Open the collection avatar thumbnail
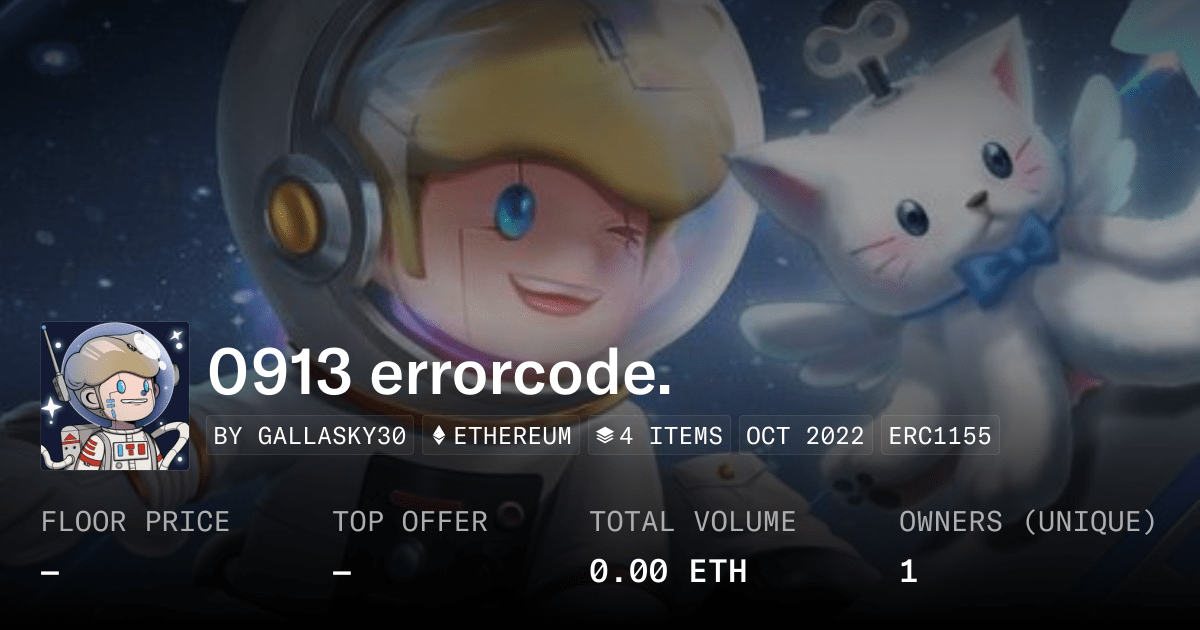The image size is (1200, 630). [115, 396]
